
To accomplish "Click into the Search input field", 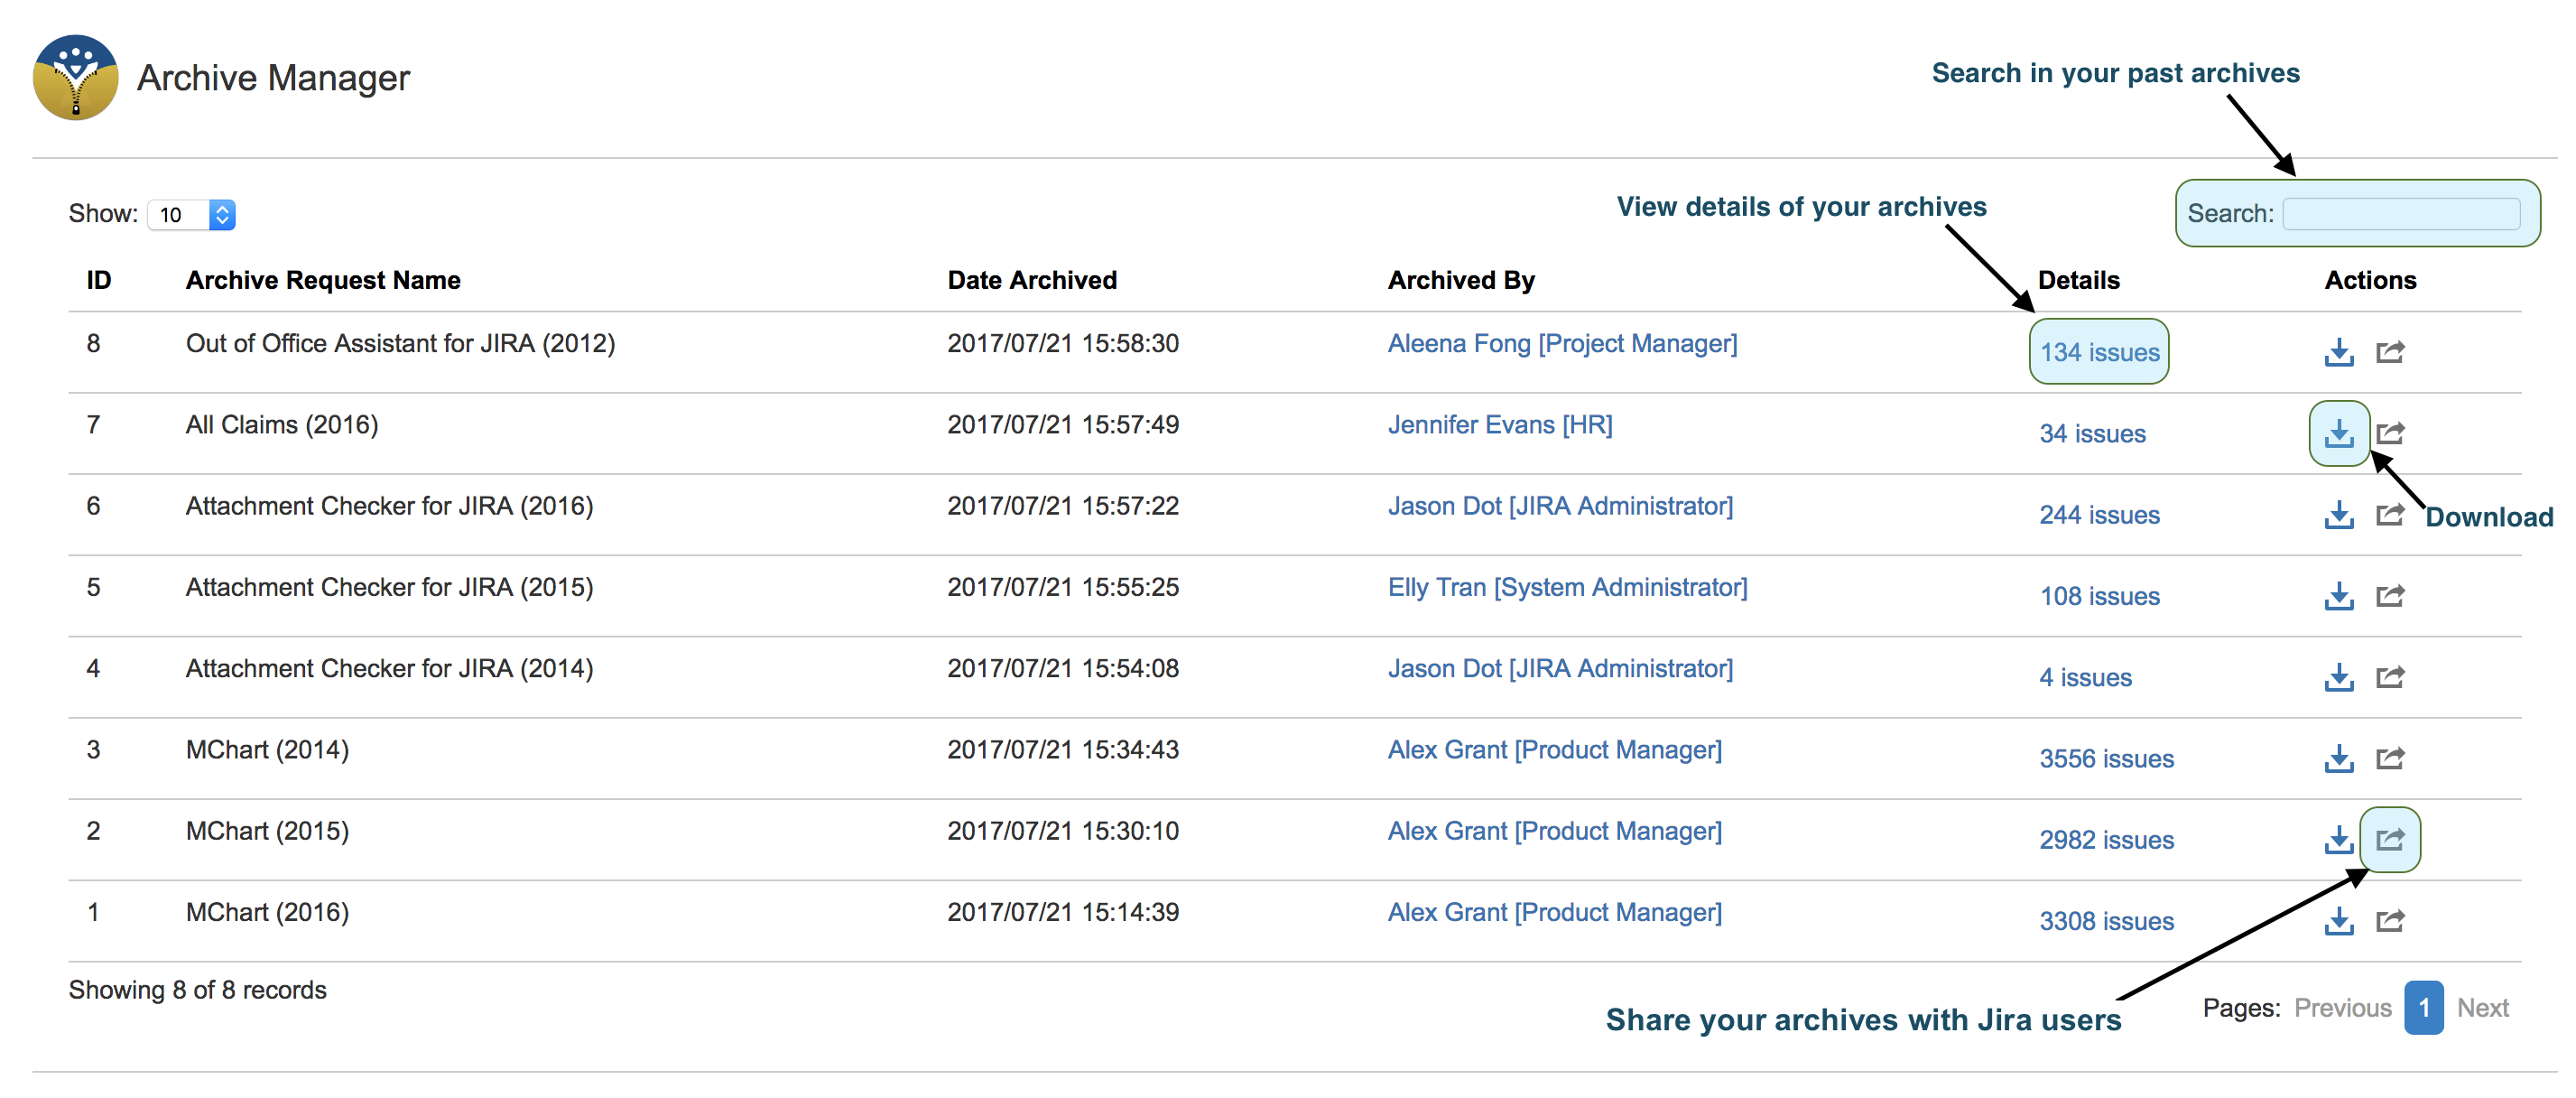I will pyautogui.click(x=2400, y=214).
